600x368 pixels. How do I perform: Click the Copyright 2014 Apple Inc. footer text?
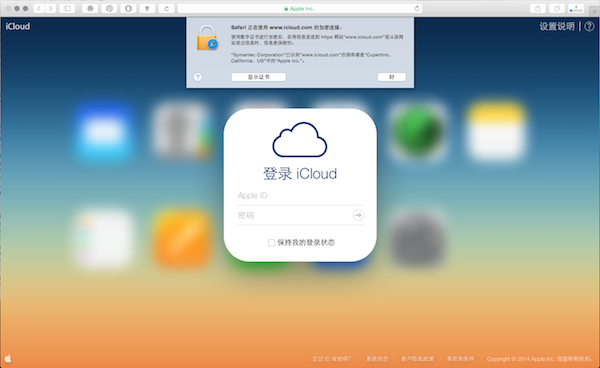coord(540,359)
